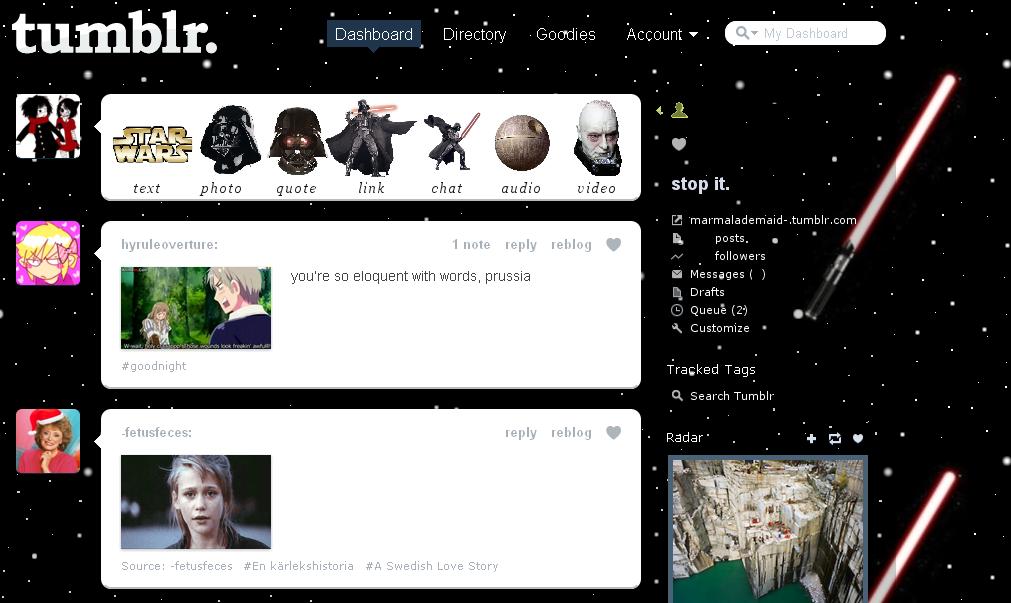Open Customize via the wrench icon
Viewport: 1011px width, 603px height.
click(x=677, y=328)
